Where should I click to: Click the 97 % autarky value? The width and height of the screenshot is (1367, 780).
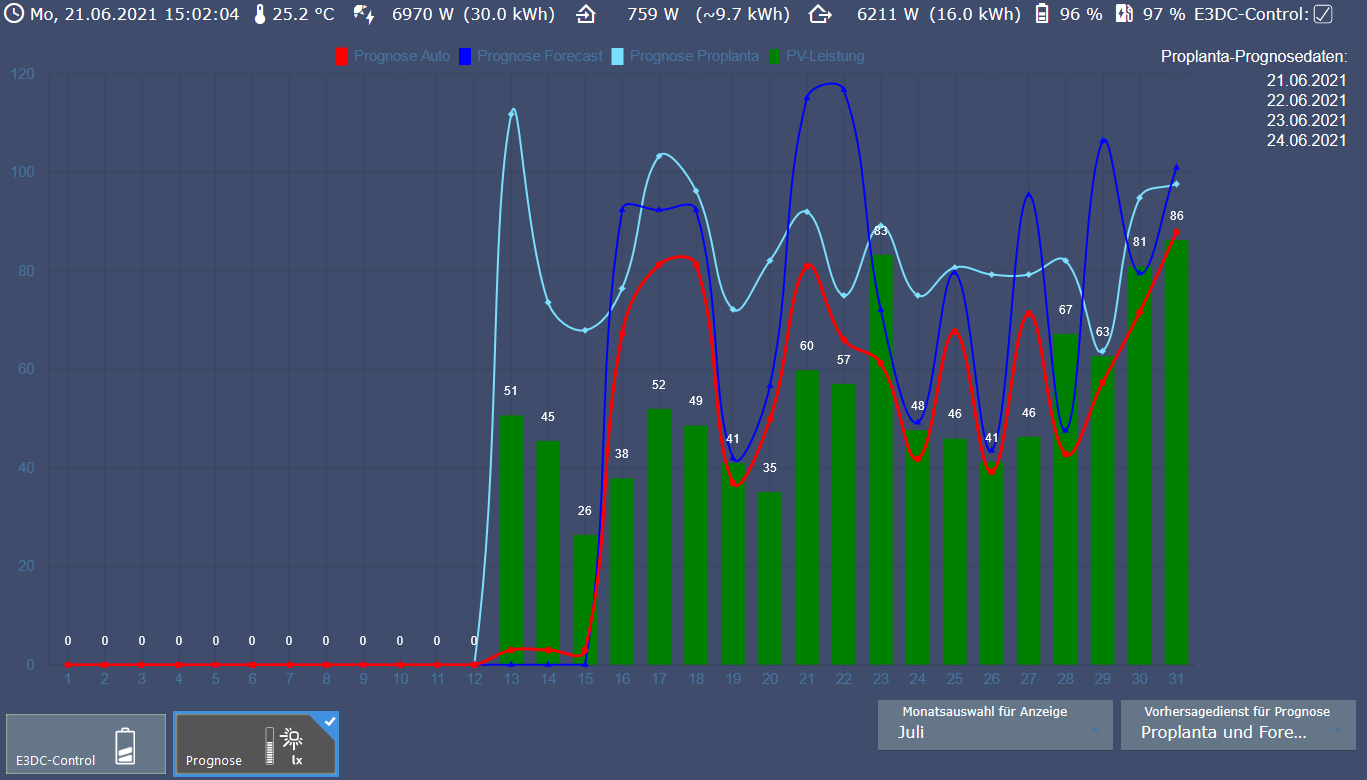[1164, 14]
